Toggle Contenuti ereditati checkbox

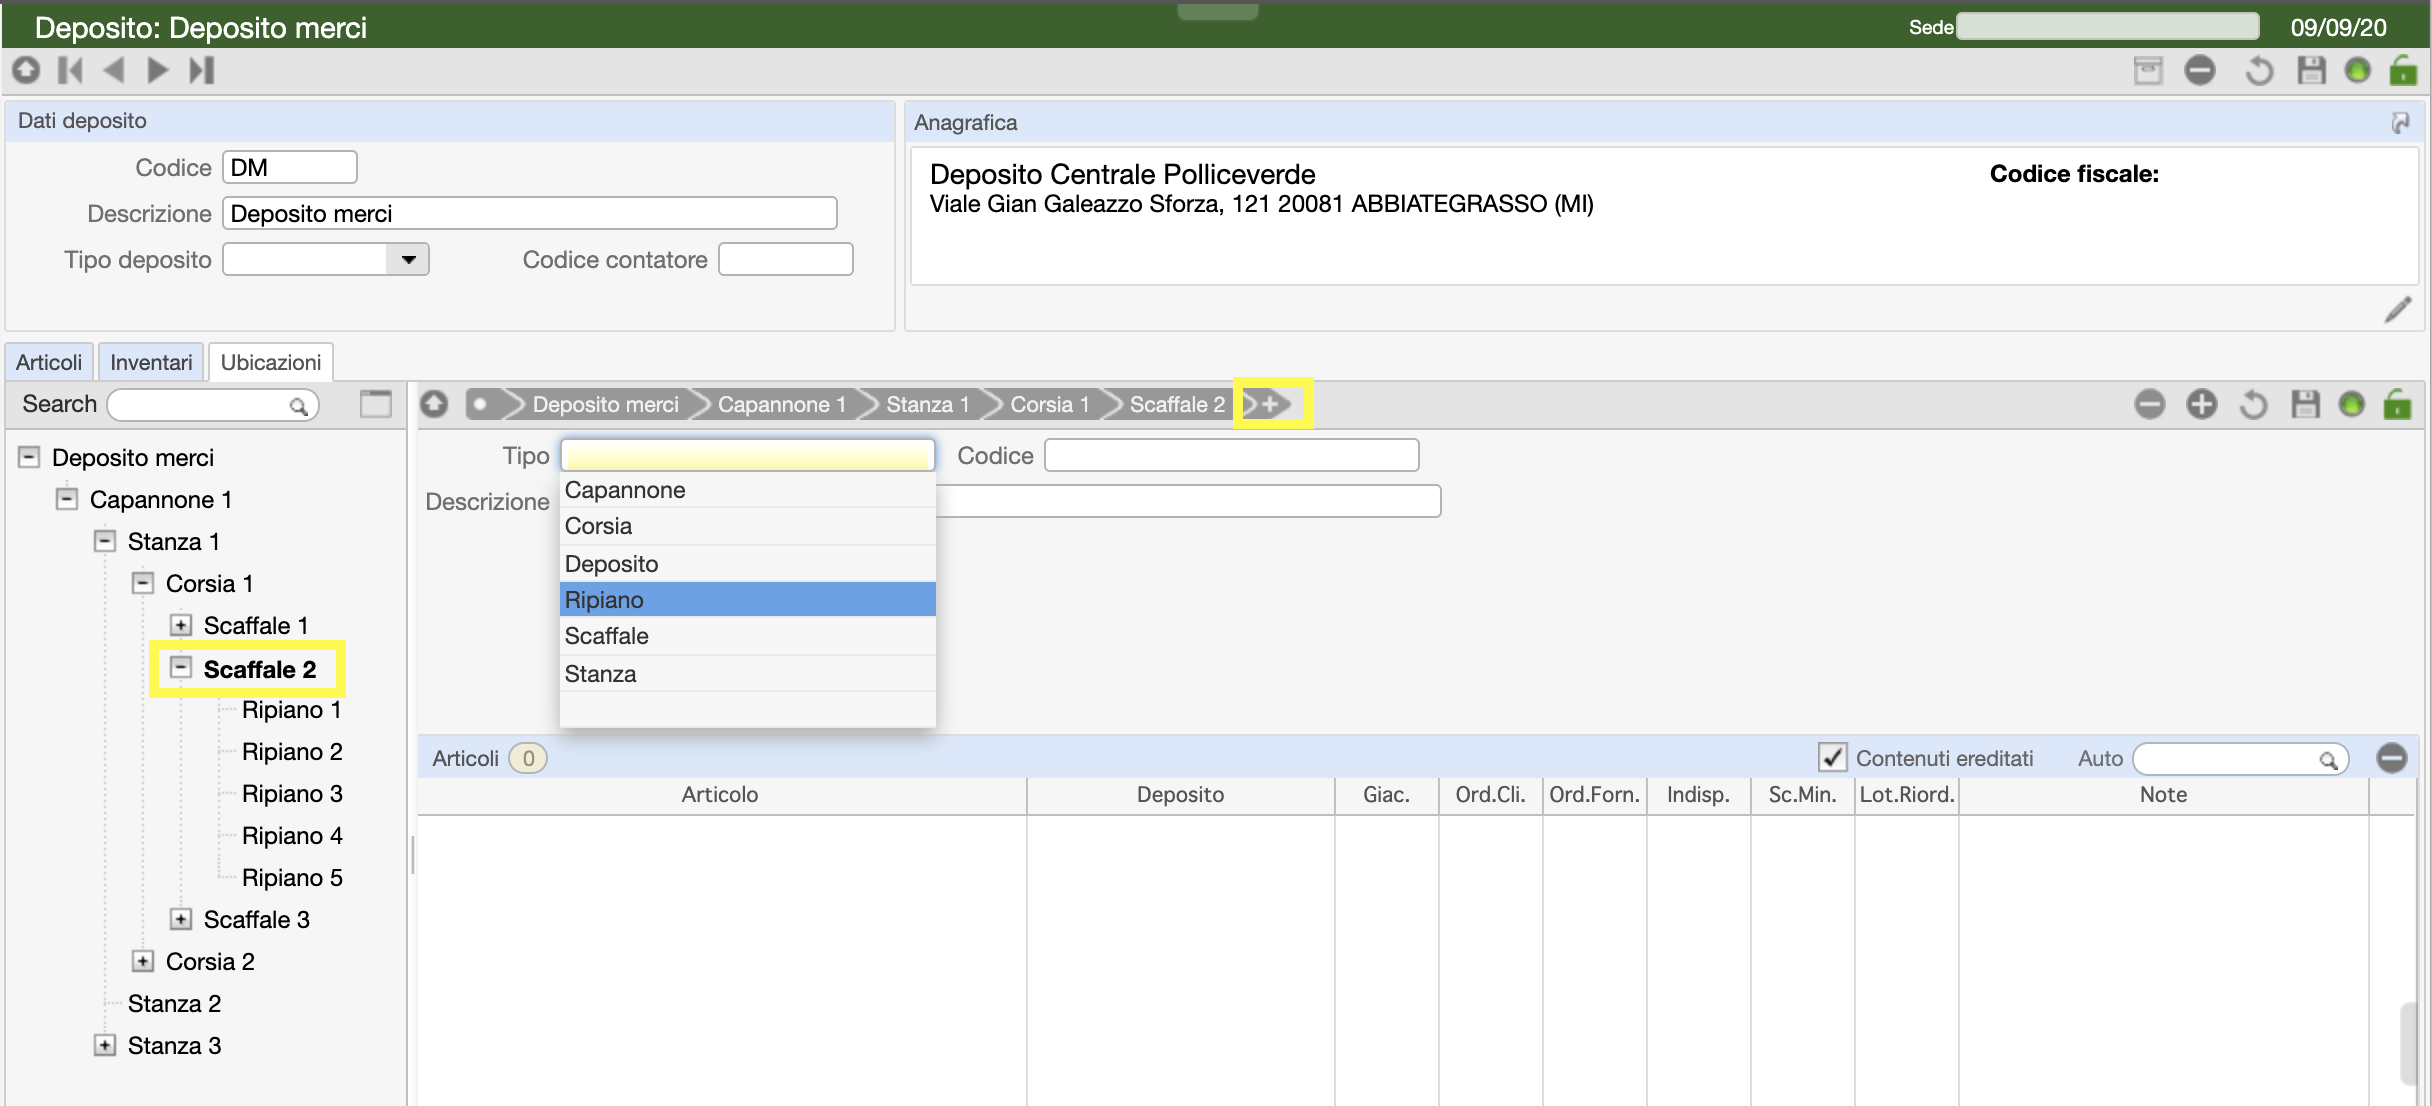(1832, 758)
